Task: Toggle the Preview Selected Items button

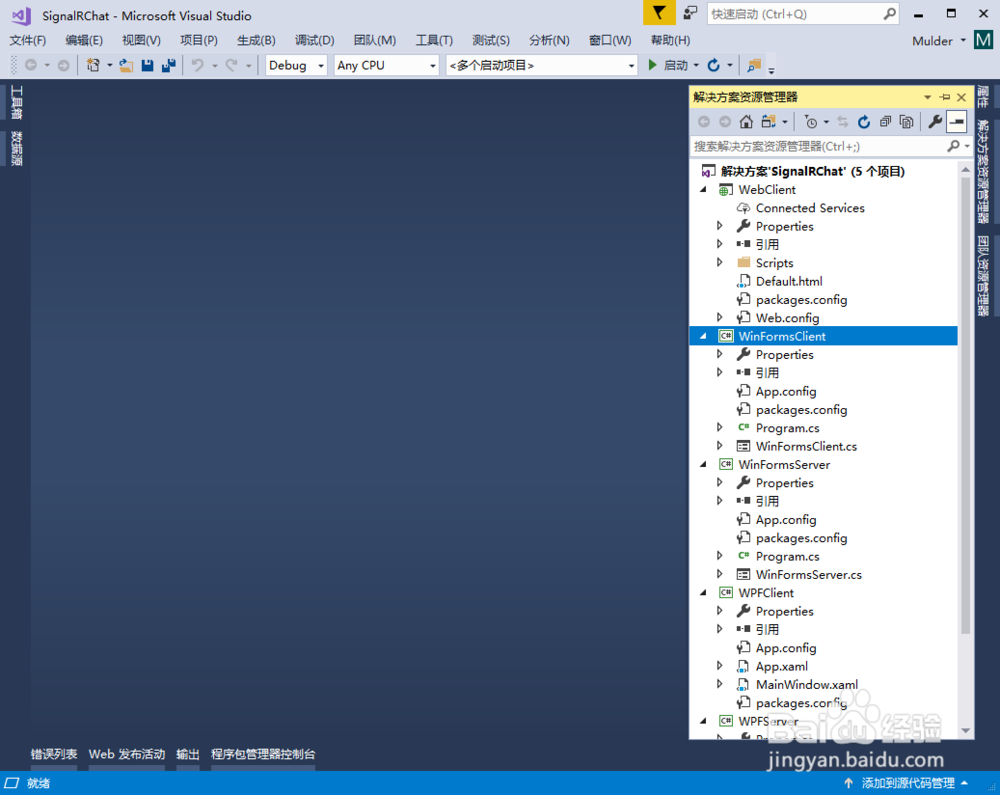Action: pos(955,121)
